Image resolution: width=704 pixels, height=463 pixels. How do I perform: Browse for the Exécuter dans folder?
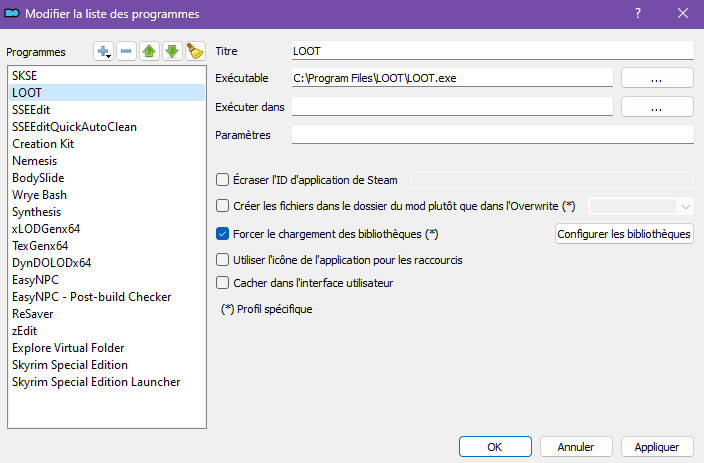coord(657,107)
